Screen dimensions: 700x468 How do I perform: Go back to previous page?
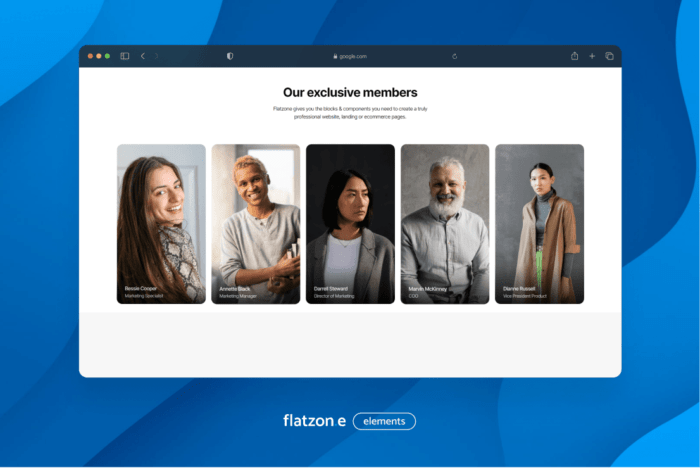point(142,56)
